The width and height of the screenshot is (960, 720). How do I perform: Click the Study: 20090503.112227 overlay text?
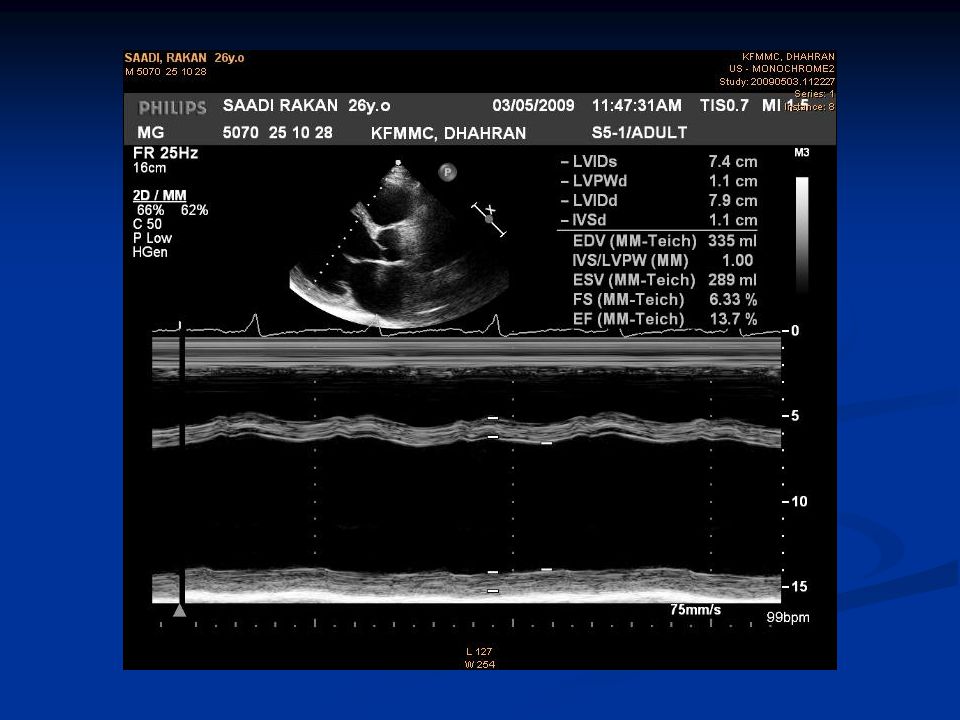click(777, 81)
